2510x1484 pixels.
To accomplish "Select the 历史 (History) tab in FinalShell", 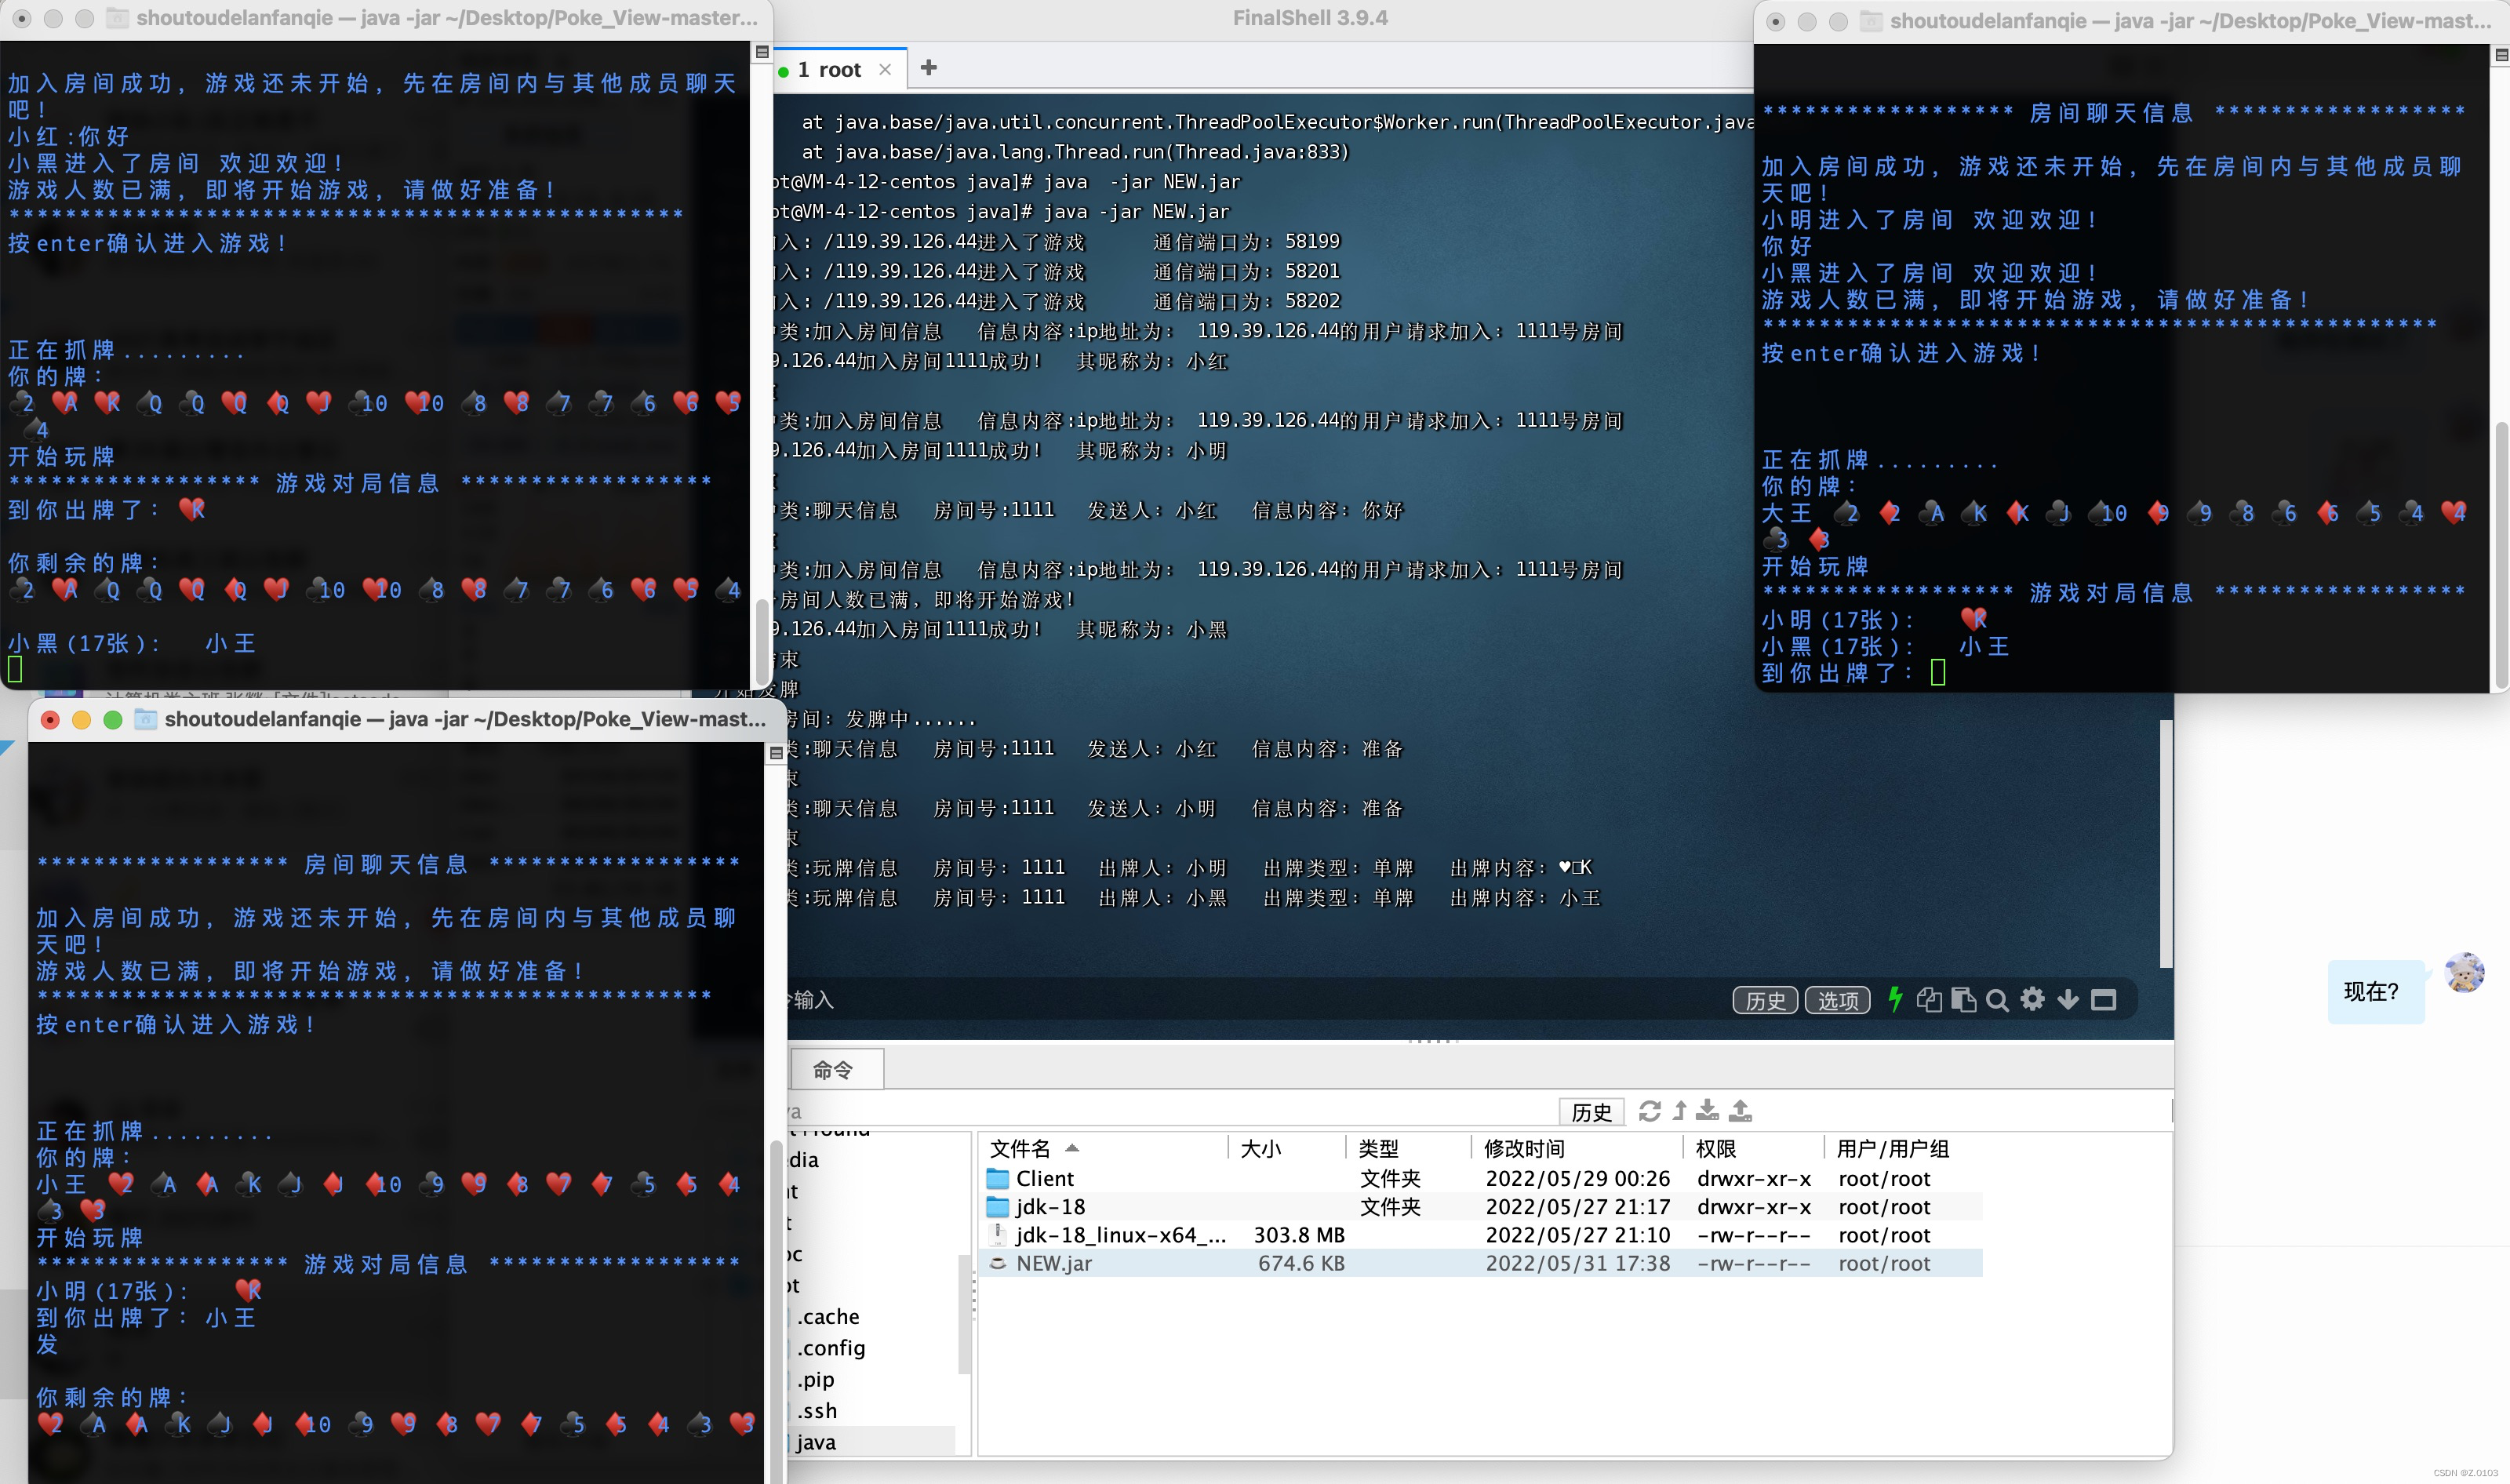I will pyautogui.click(x=1590, y=1111).
